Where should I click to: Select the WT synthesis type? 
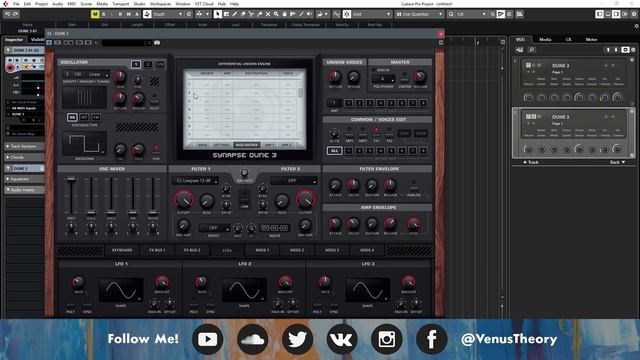point(84,118)
